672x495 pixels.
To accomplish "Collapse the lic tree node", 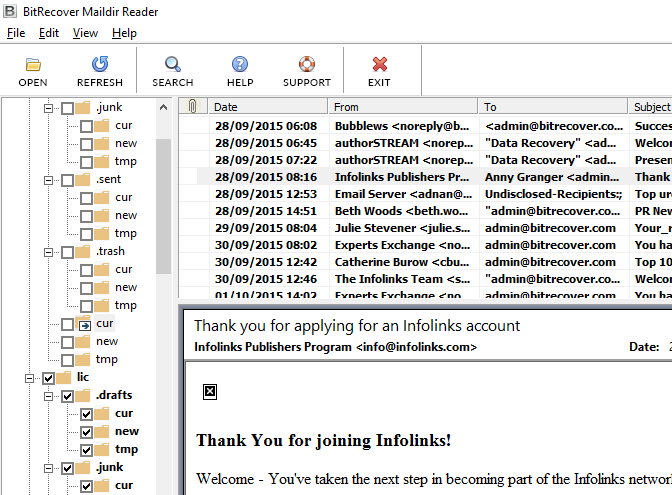I will (29, 378).
